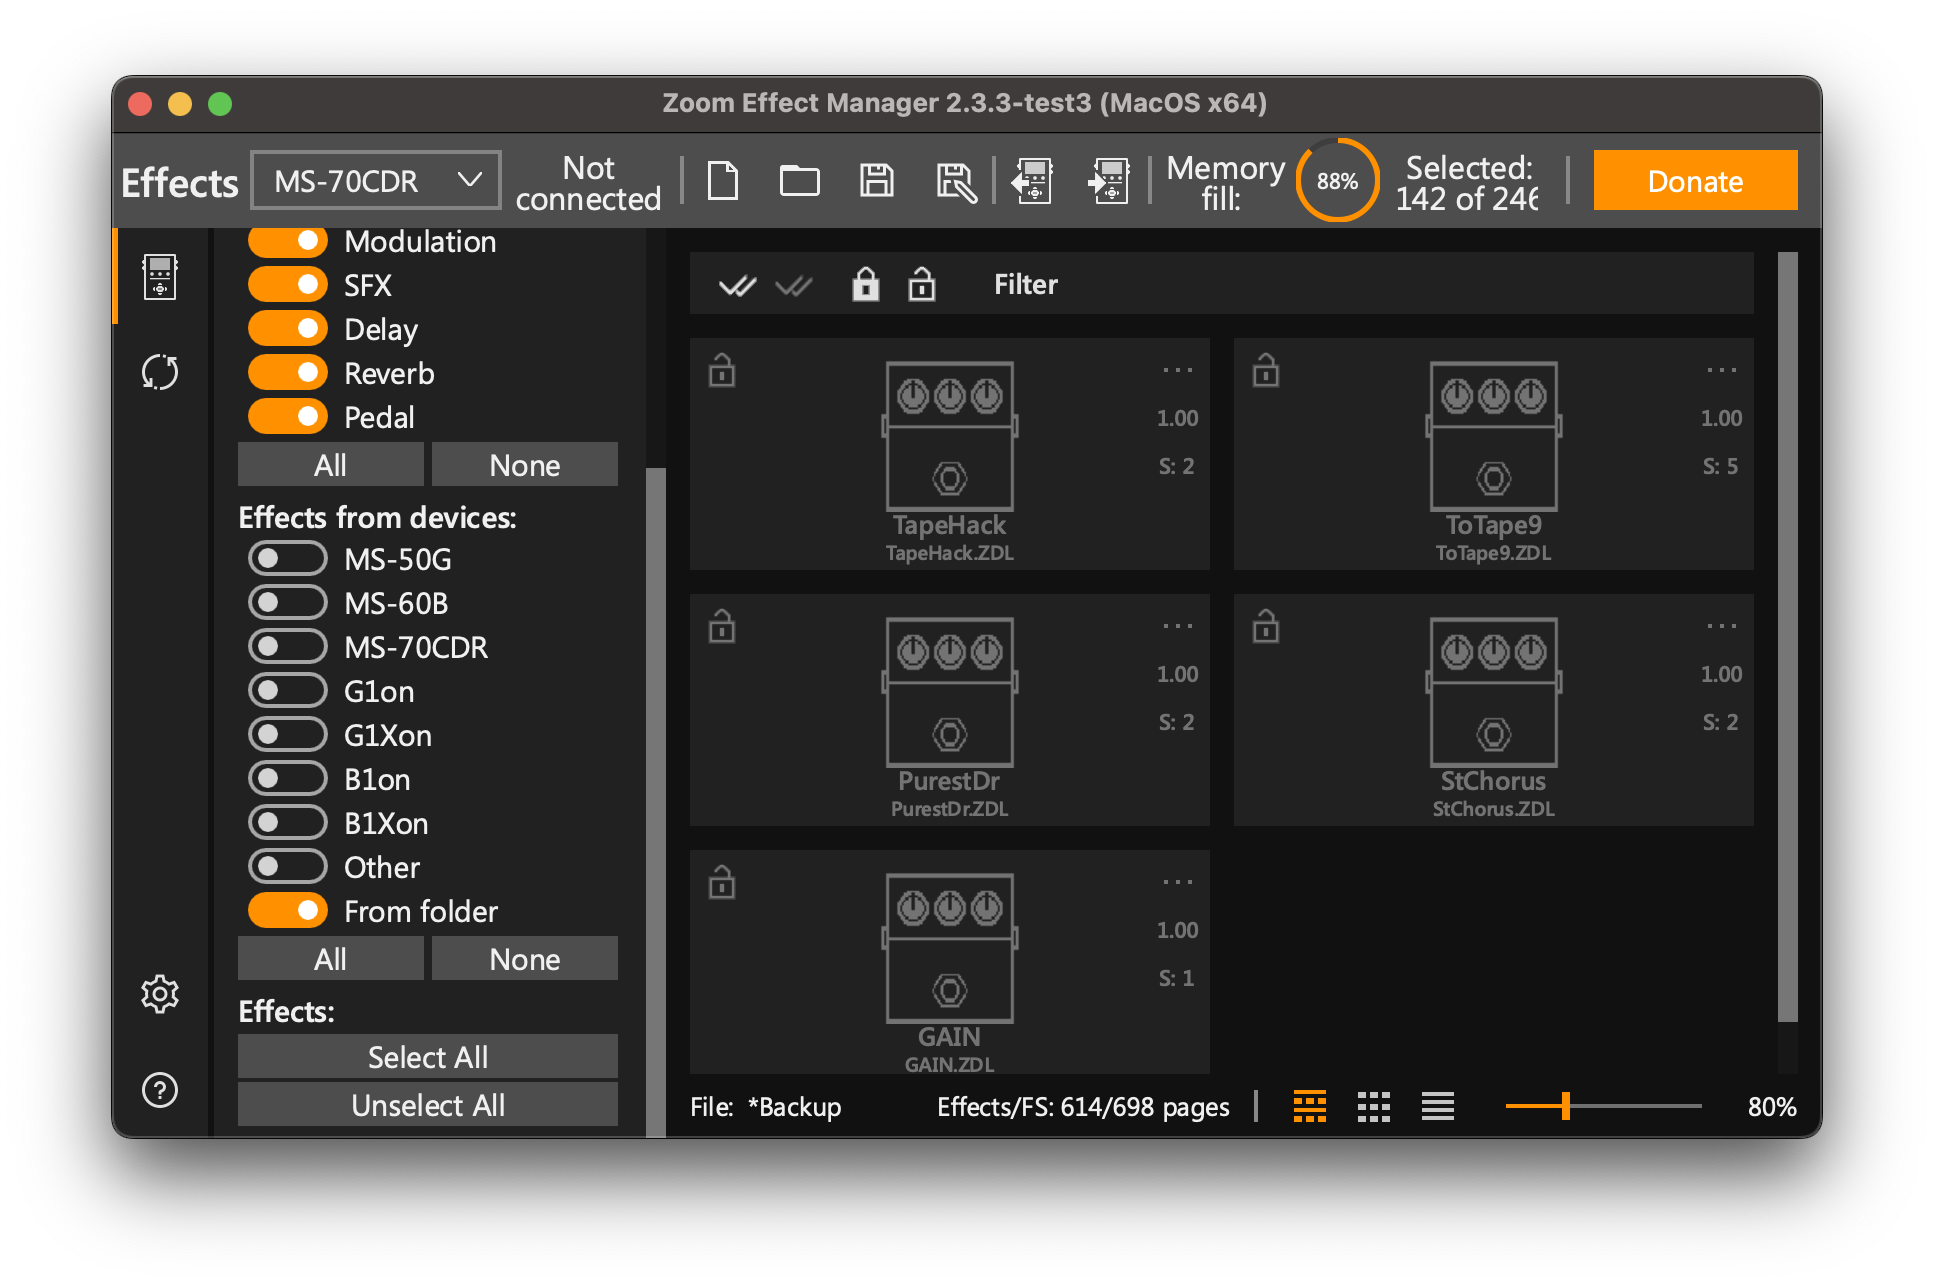Open the three-dots menu on TapeHack card

(1178, 370)
